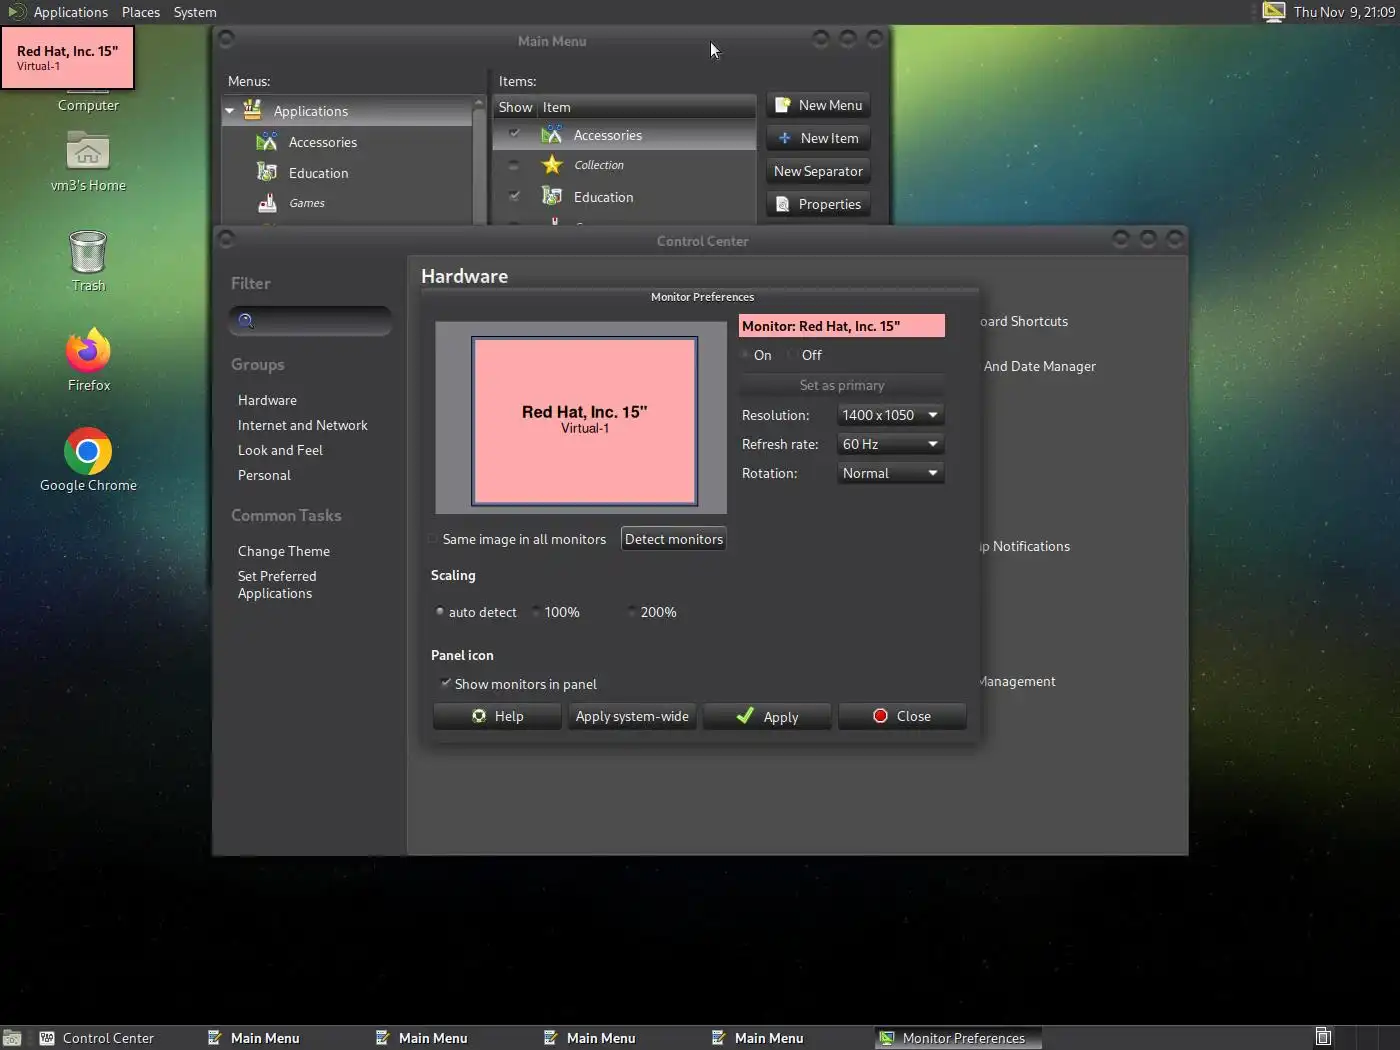Image resolution: width=1400 pixels, height=1050 pixels.
Task: Click the green checkmark icon on Apply
Action: coord(745,716)
